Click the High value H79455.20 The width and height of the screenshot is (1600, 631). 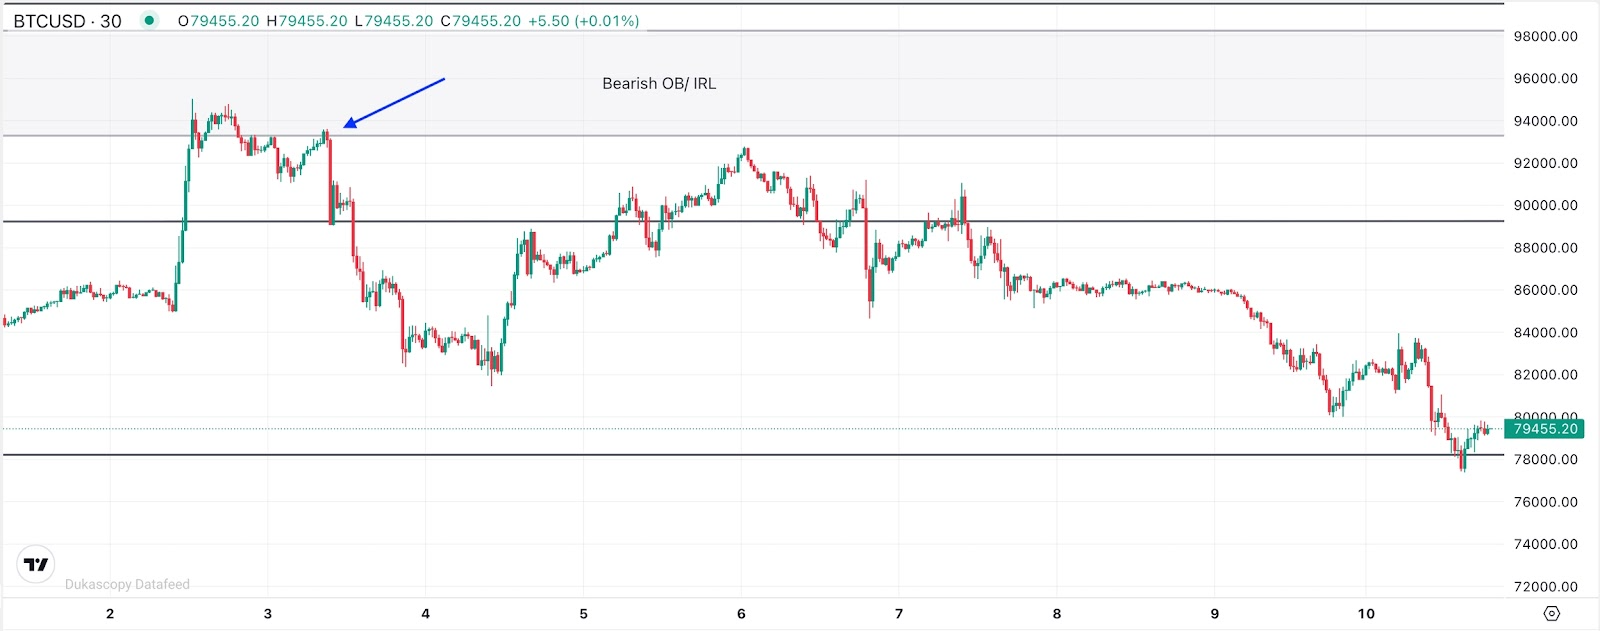[306, 21]
